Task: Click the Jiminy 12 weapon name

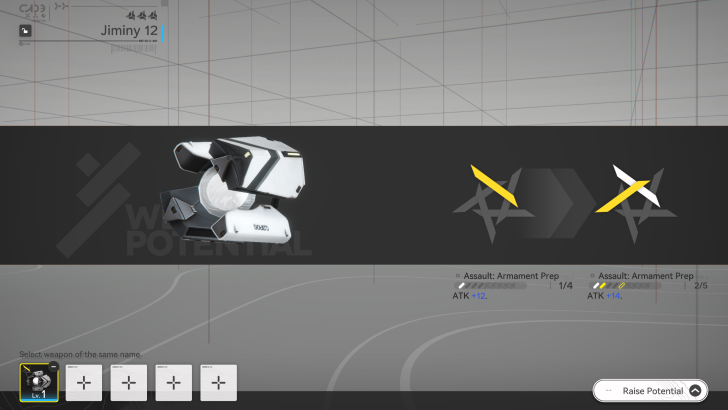Action: tap(128, 31)
